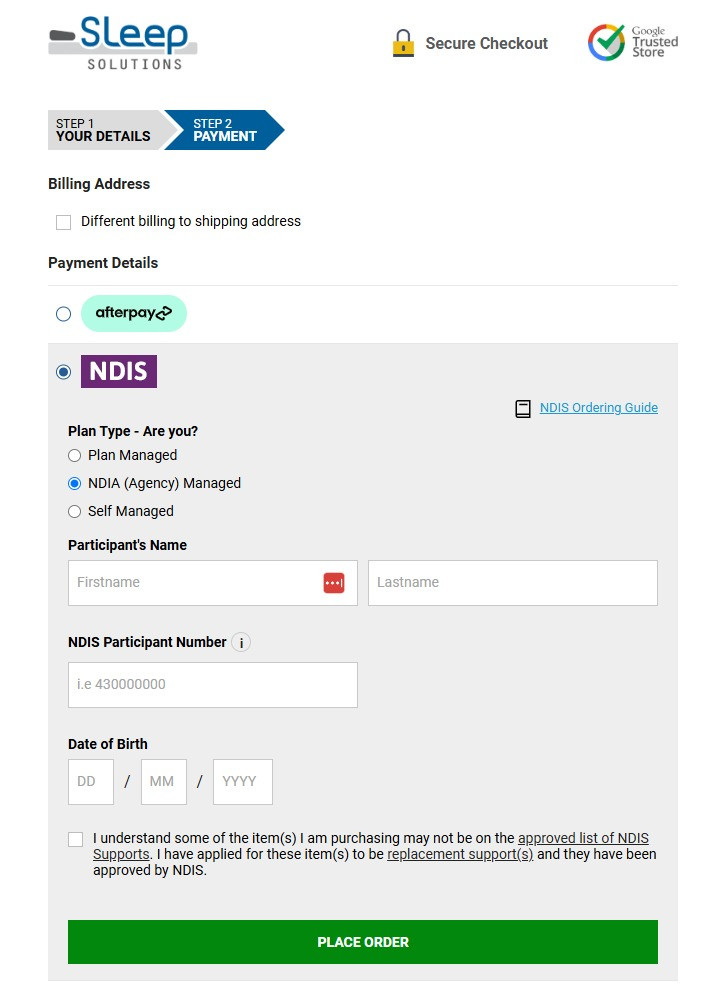Viewport: 726px width, 987px height.
Task: Click the Google Trusted Store badge
Action: coord(633,43)
